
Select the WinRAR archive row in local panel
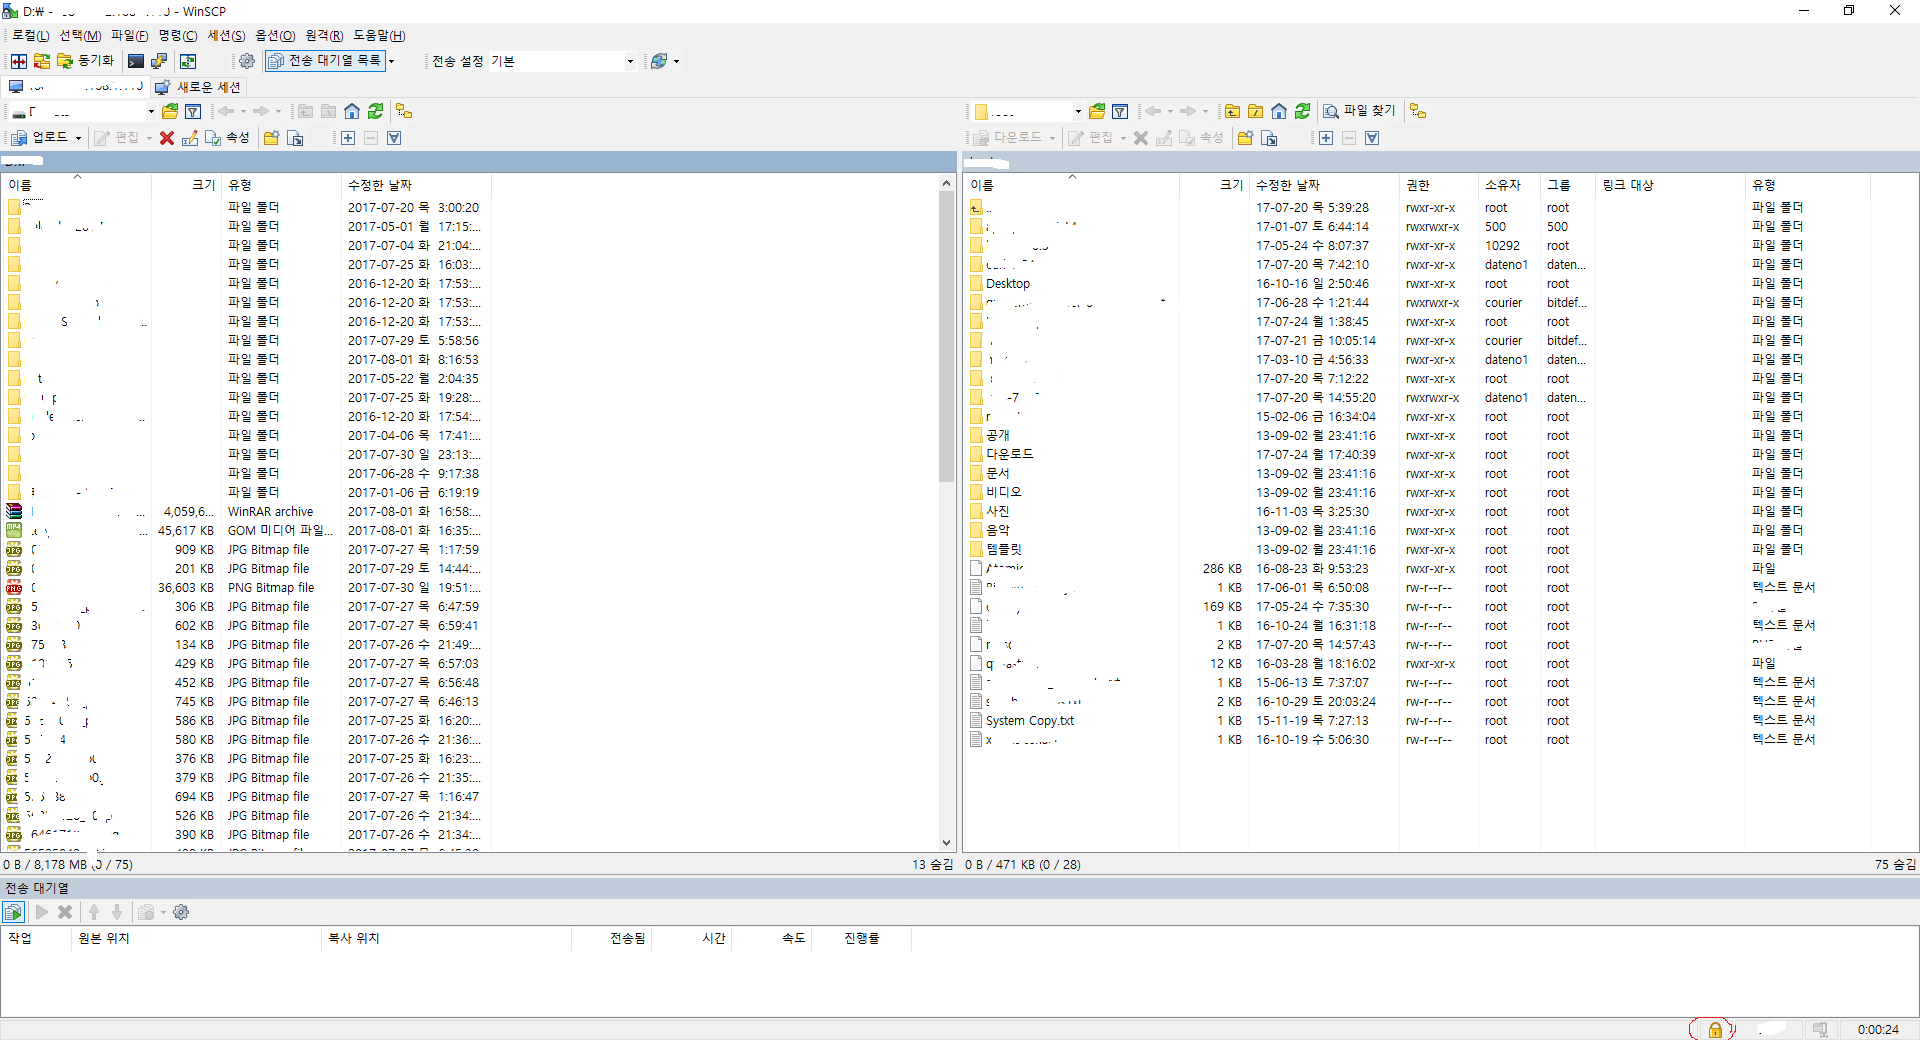point(246,512)
